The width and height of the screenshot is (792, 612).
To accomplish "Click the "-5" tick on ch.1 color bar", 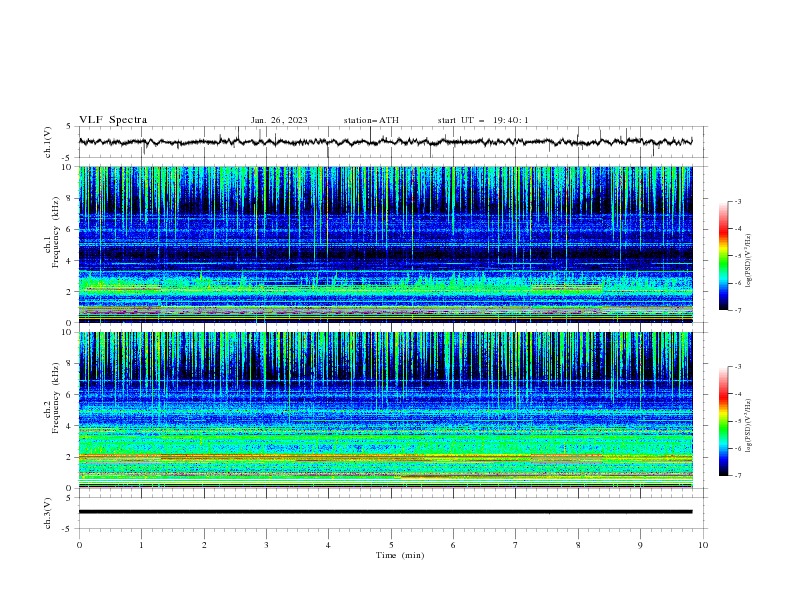I will pos(738,256).
